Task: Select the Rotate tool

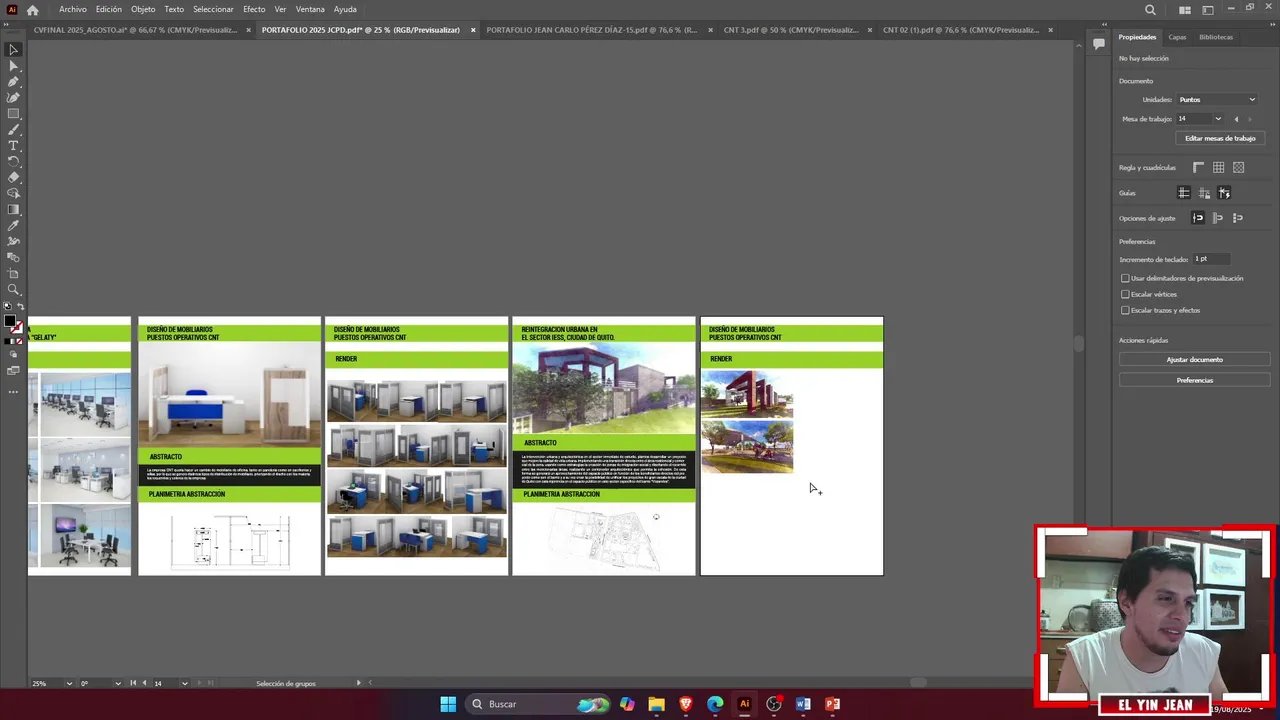Action: coord(13,161)
